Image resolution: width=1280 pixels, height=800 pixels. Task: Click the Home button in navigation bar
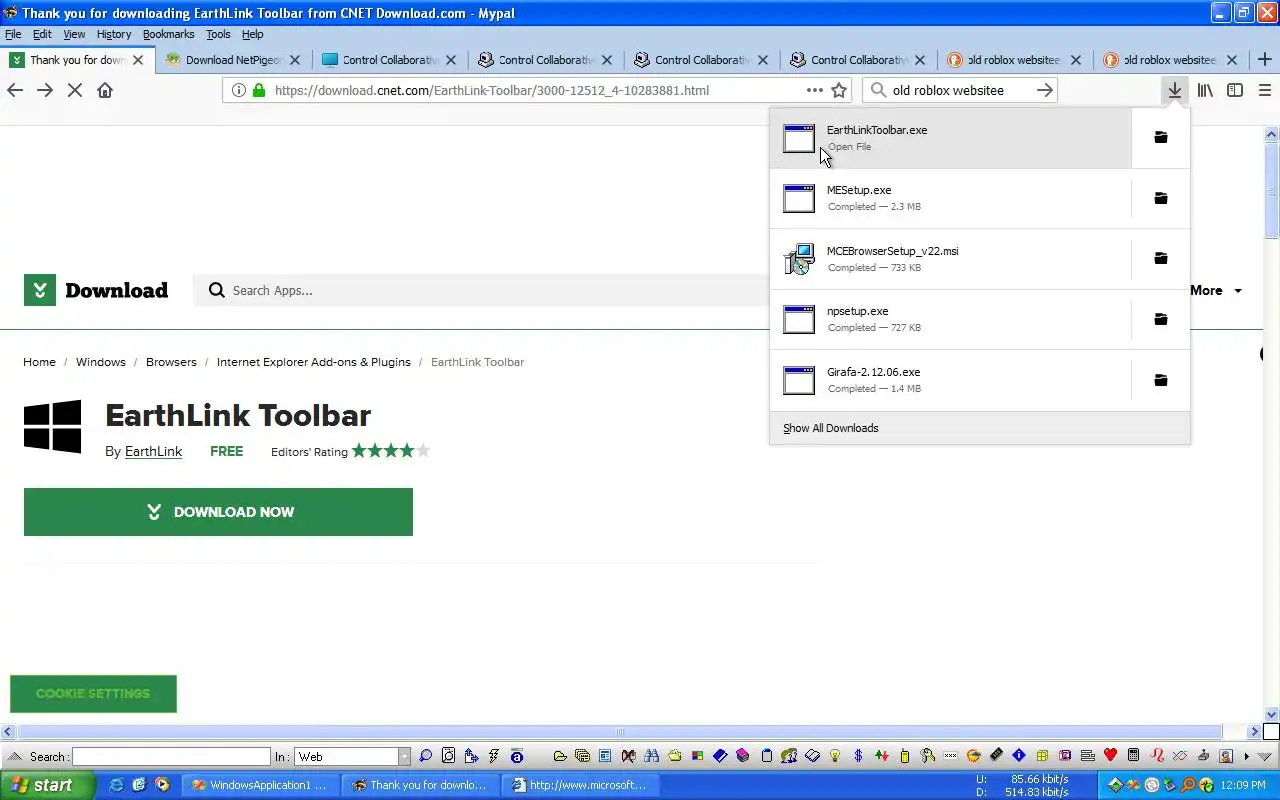click(x=105, y=90)
